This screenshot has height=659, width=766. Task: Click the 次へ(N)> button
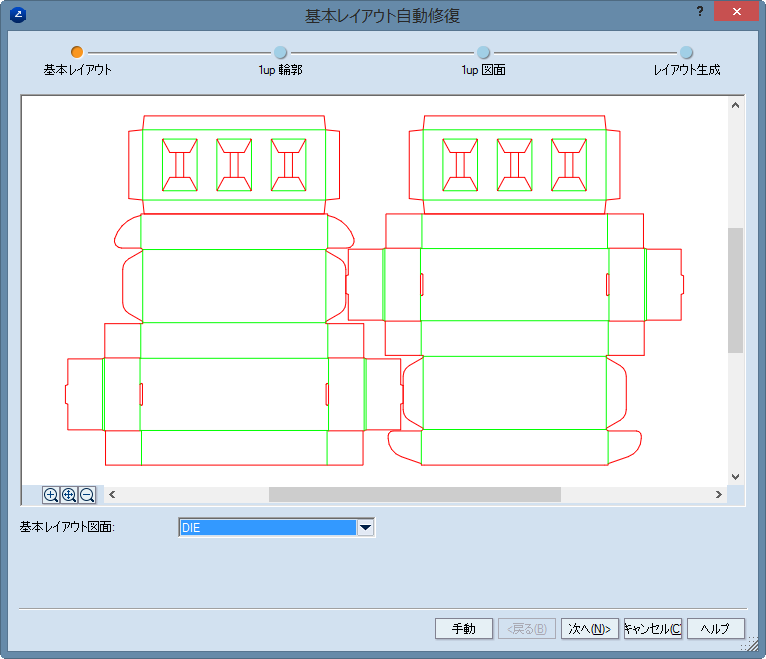click(x=590, y=628)
